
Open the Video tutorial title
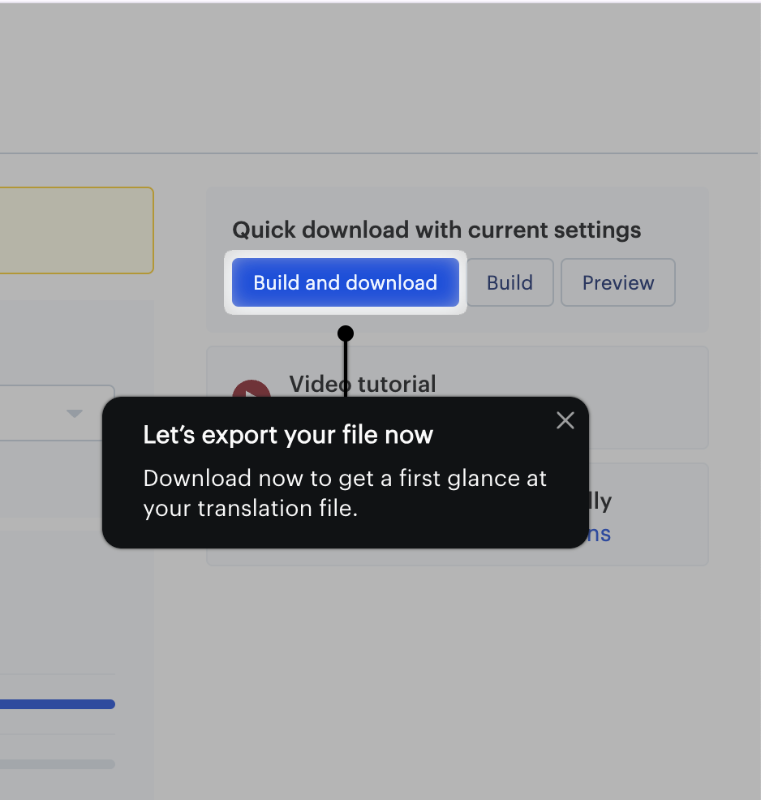pyautogui.click(x=363, y=384)
